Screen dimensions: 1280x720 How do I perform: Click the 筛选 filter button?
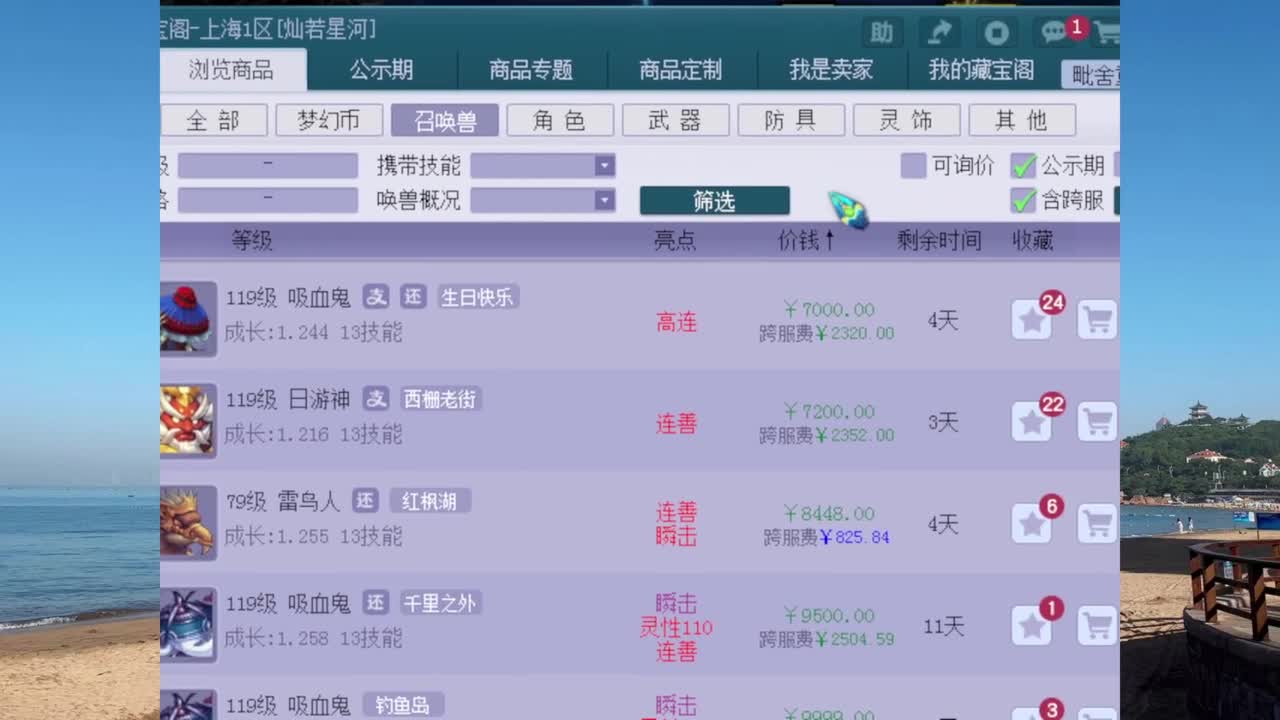click(715, 201)
